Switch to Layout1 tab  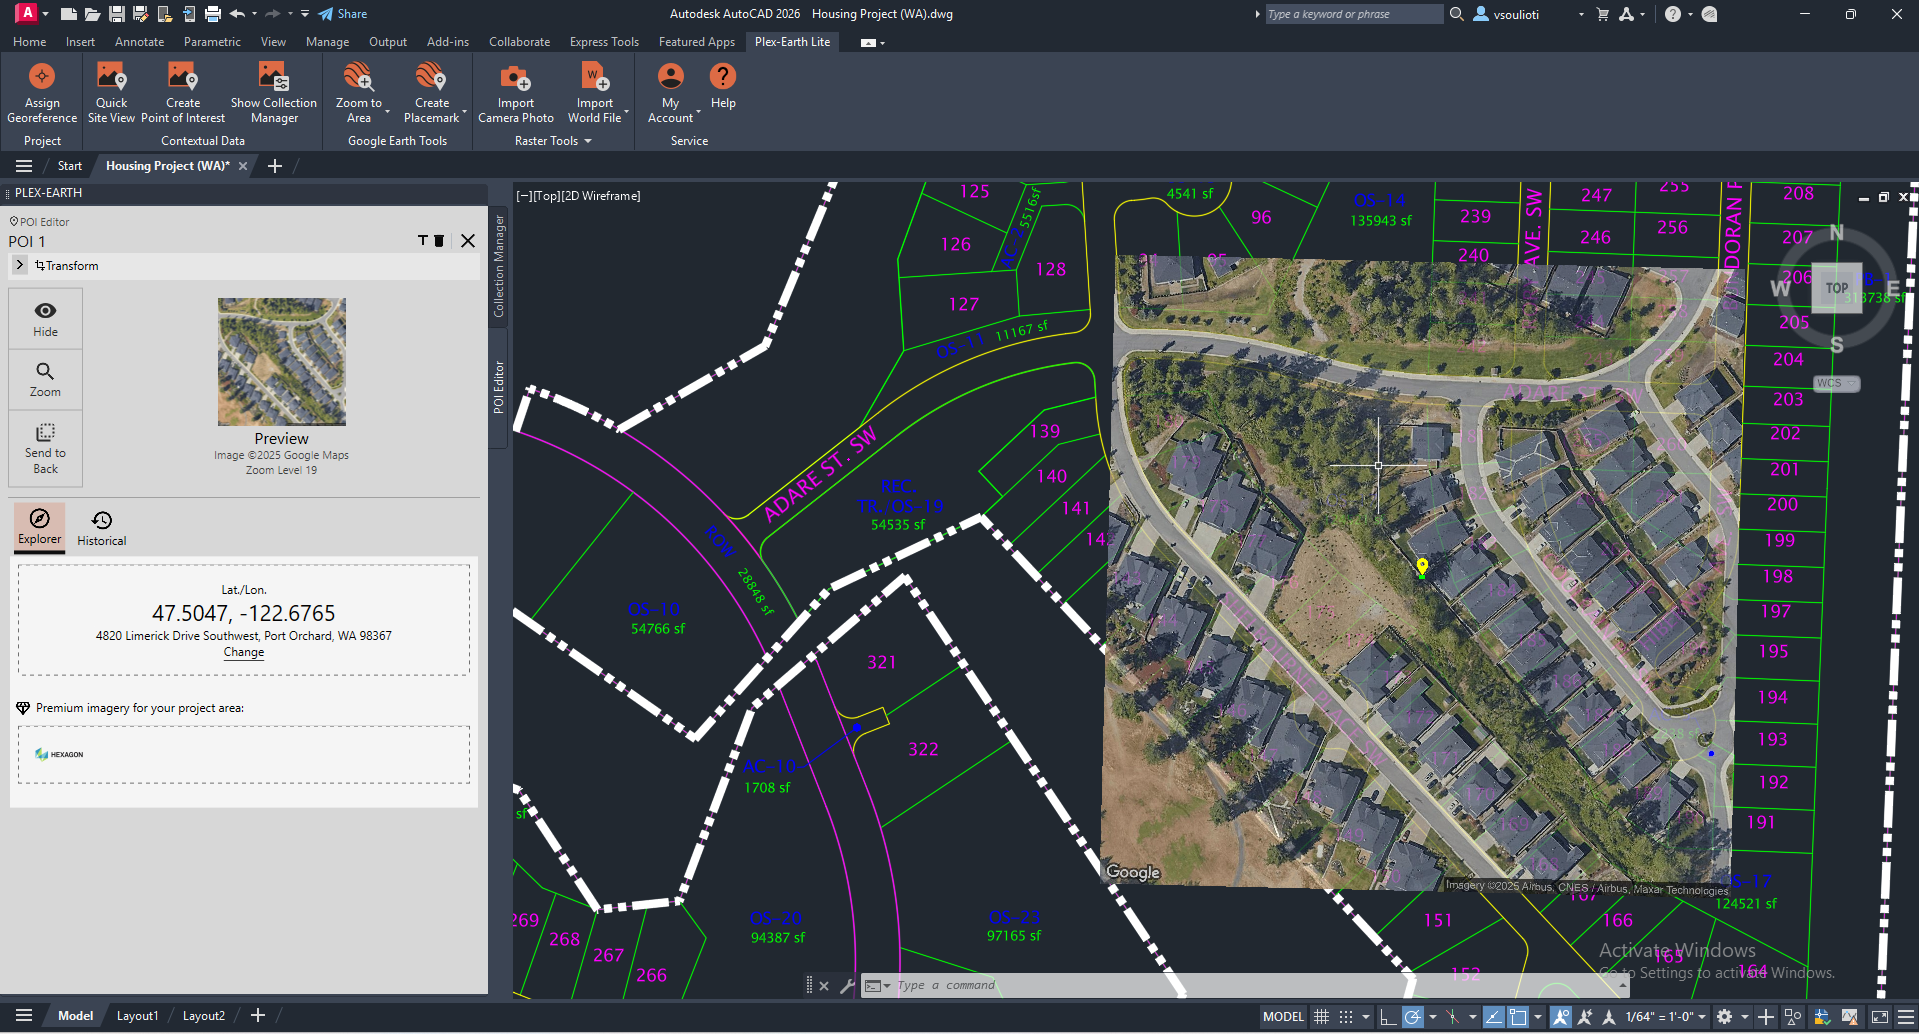coord(137,1016)
